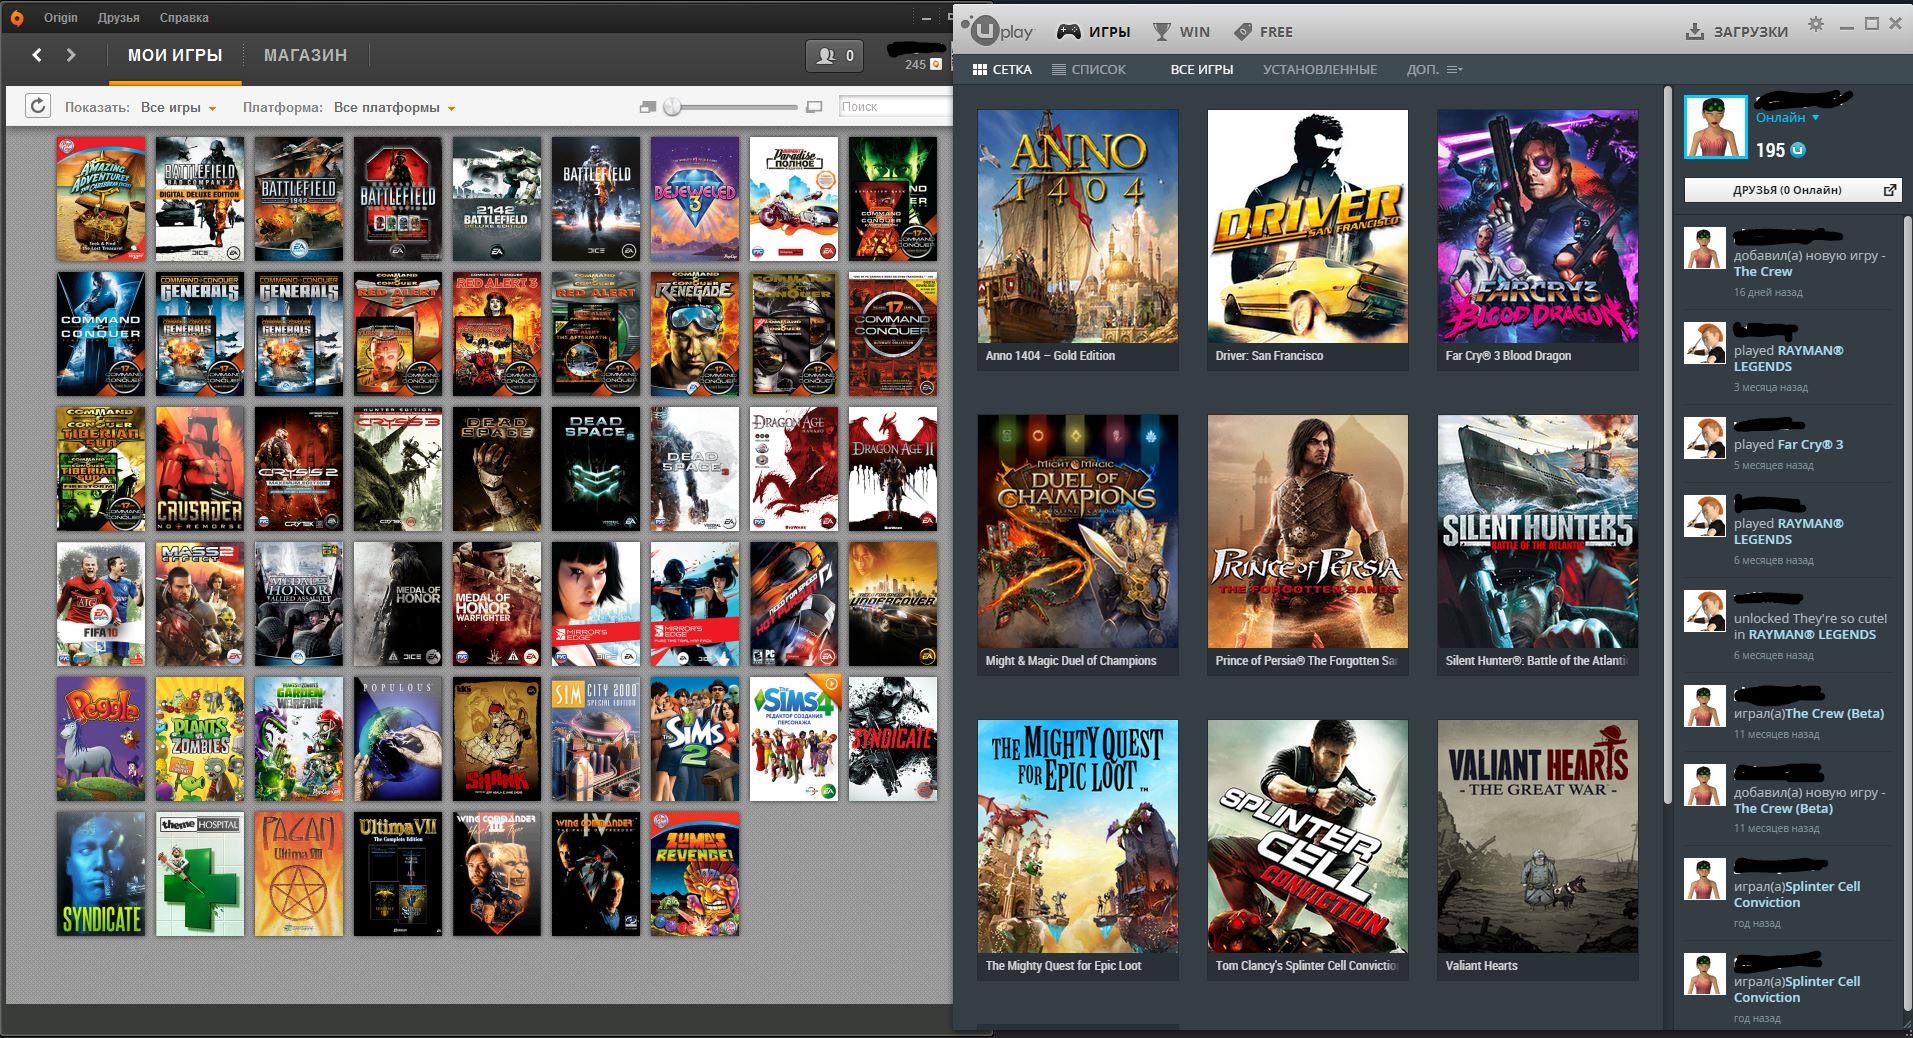Select the Bejeweled 3 cover
Screen dimensions: 1913x1038
tap(695, 199)
